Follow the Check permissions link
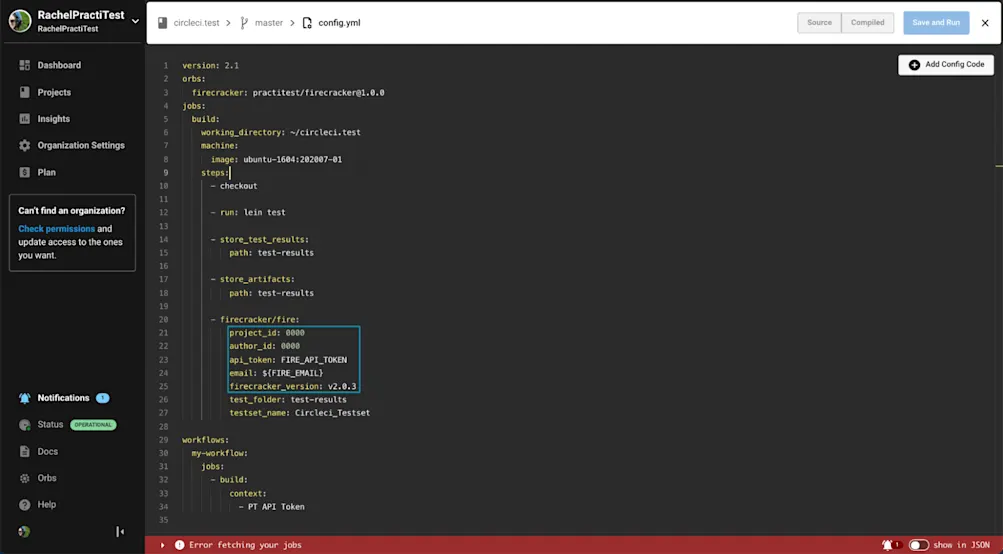Screen dimensions: 1003x554 click(56, 228)
